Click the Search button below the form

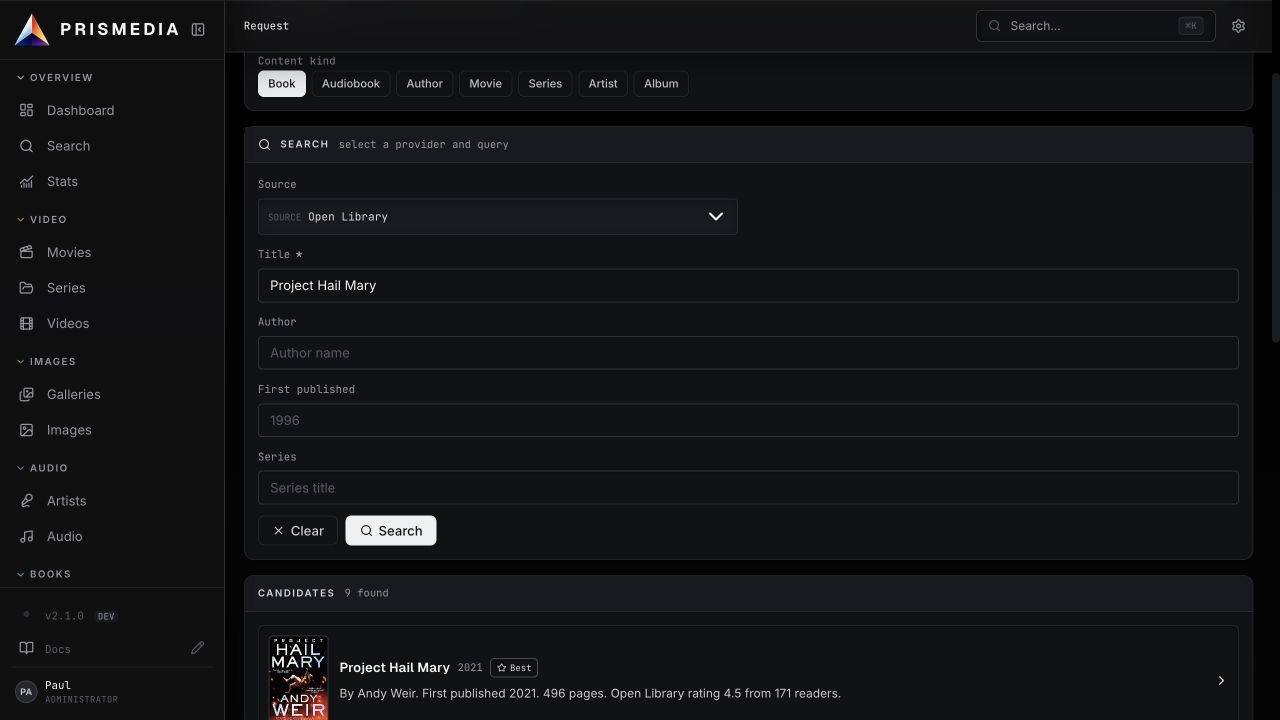click(x=391, y=531)
